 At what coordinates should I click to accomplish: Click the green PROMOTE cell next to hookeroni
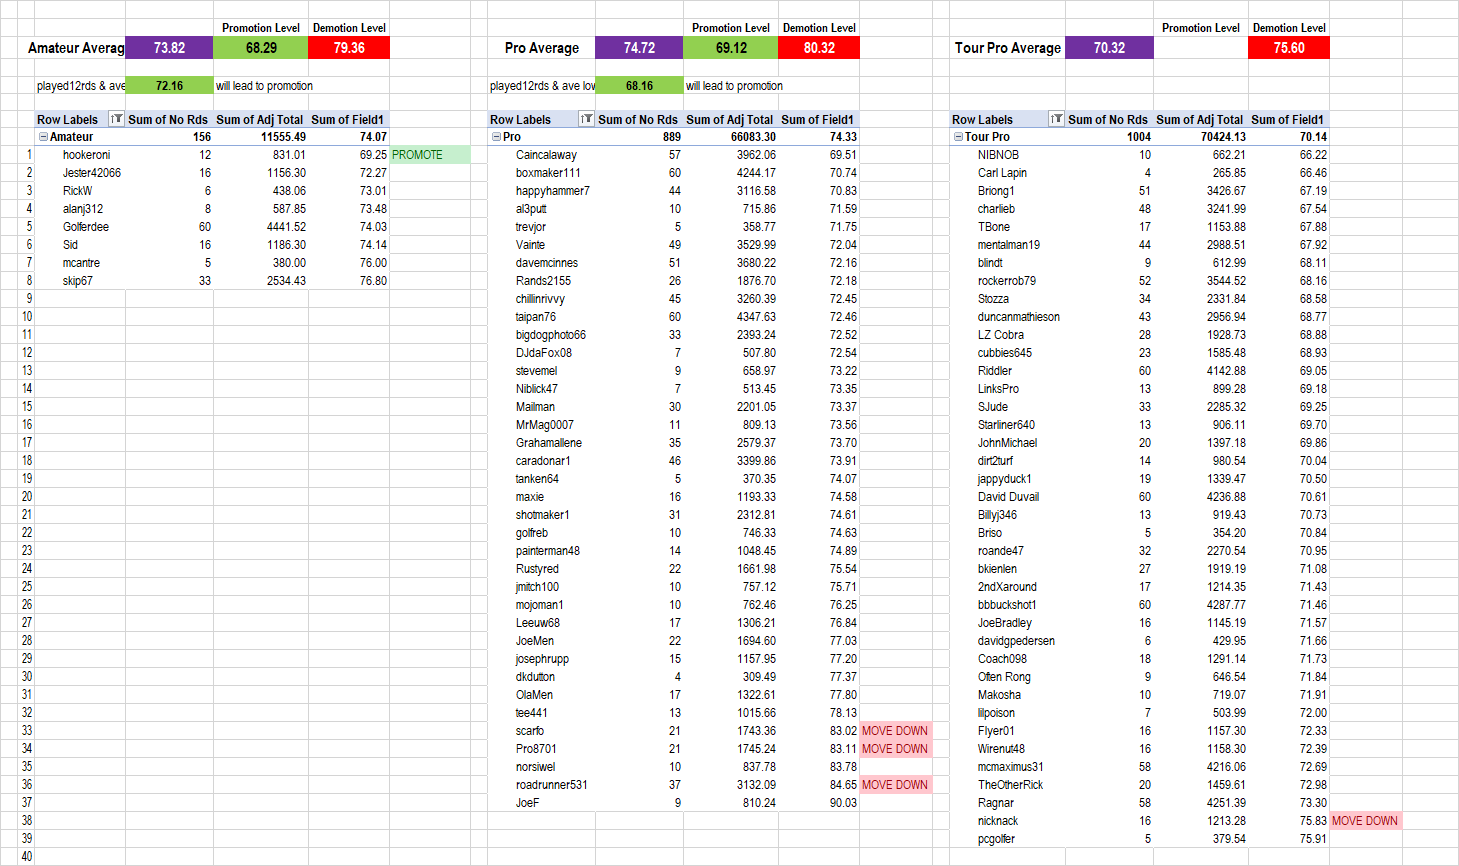click(x=429, y=155)
